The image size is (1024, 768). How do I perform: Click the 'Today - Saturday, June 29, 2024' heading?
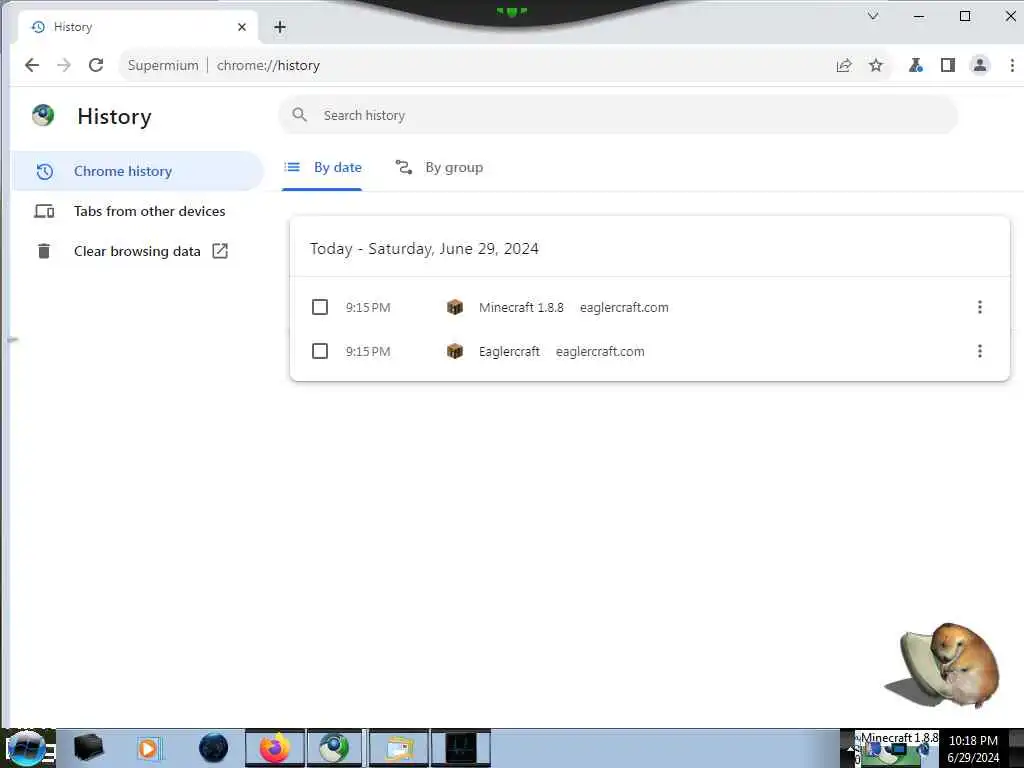pyautogui.click(x=424, y=249)
